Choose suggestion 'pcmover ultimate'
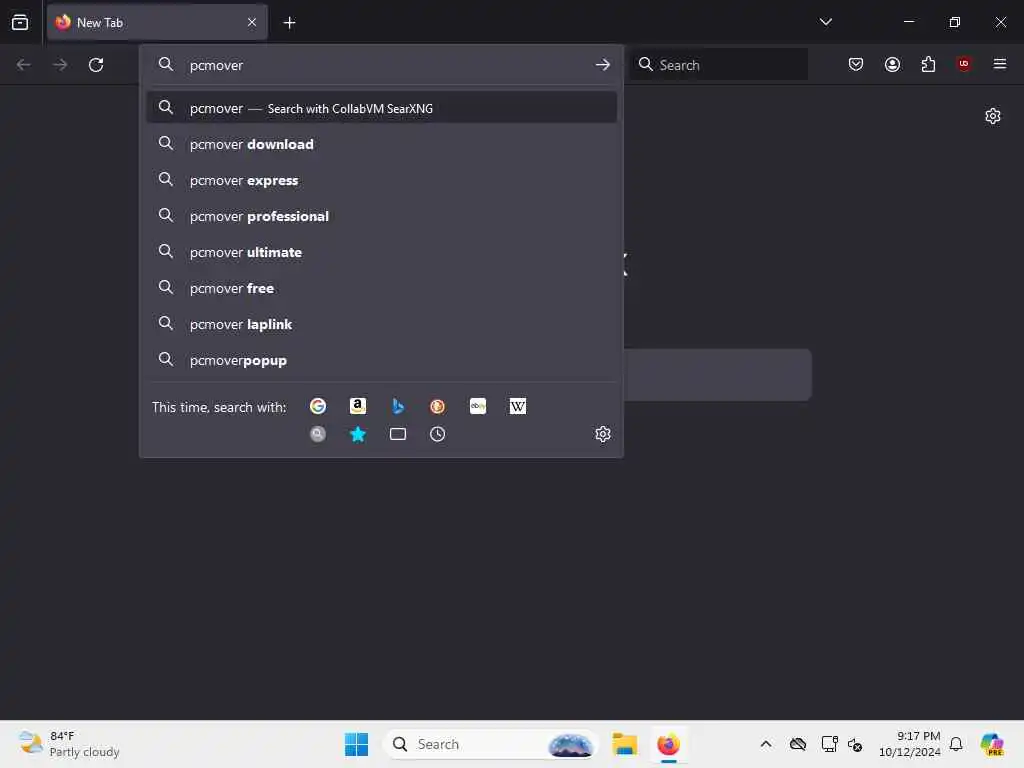The width and height of the screenshot is (1024, 768). coord(381,252)
